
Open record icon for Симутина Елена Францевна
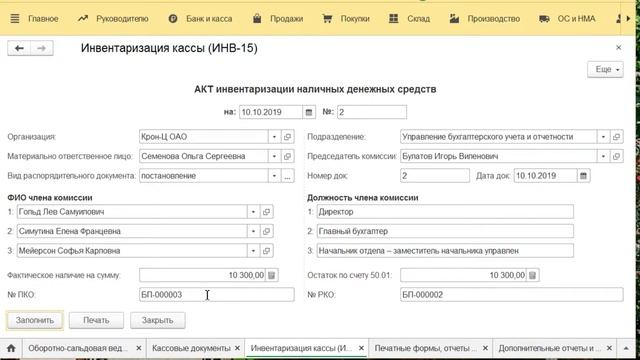tap(267, 231)
